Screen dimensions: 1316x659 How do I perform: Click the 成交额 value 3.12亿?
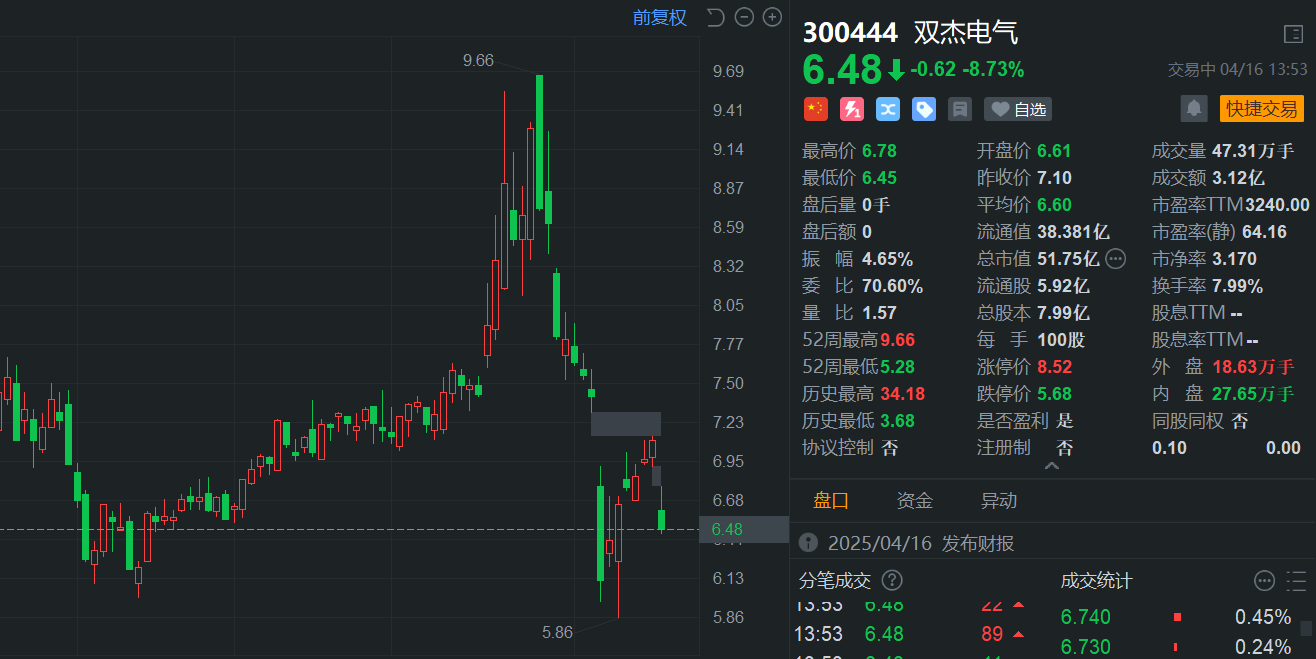point(1238,178)
